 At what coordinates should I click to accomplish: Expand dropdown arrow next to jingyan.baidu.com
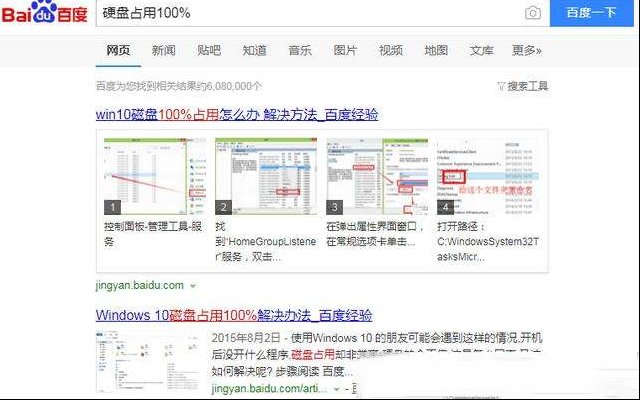coord(193,286)
